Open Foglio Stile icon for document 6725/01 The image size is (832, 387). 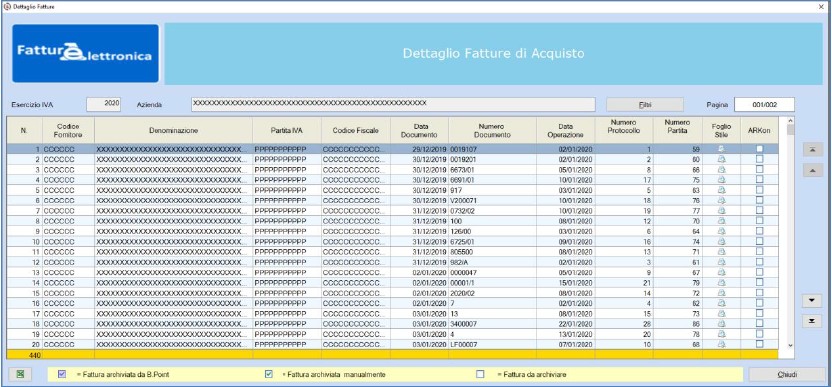(721, 242)
